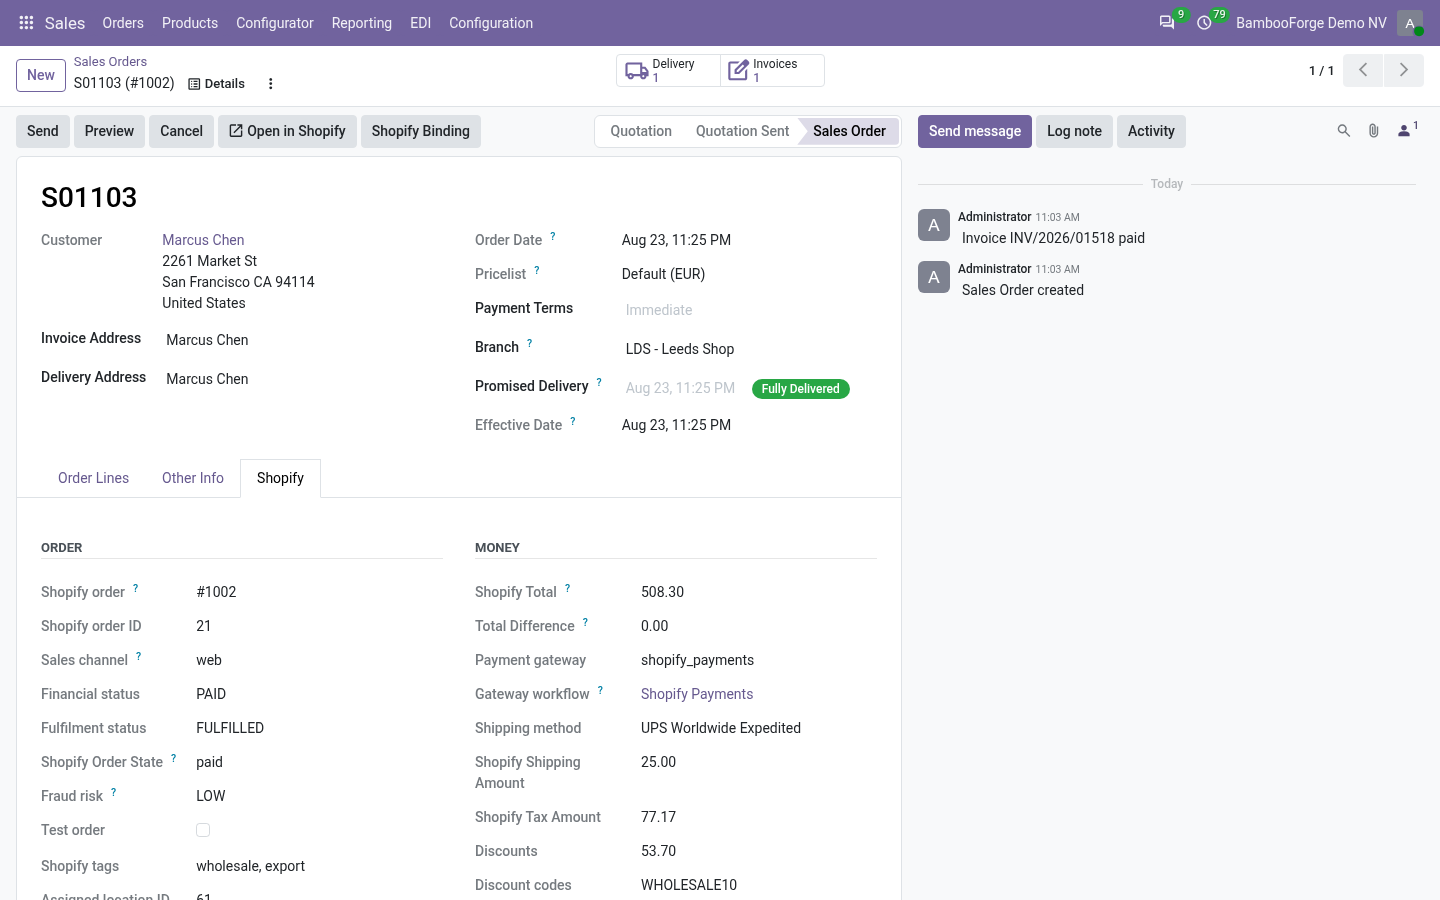Image resolution: width=1440 pixels, height=900 pixels.
Task: Click Open in Shopify button
Action: (x=287, y=131)
